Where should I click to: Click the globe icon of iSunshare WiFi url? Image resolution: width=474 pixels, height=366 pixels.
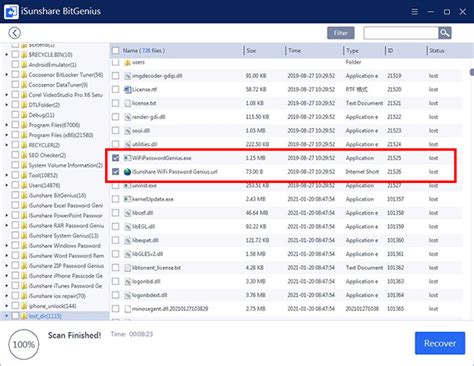pyautogui.click(x=127, y=172)
